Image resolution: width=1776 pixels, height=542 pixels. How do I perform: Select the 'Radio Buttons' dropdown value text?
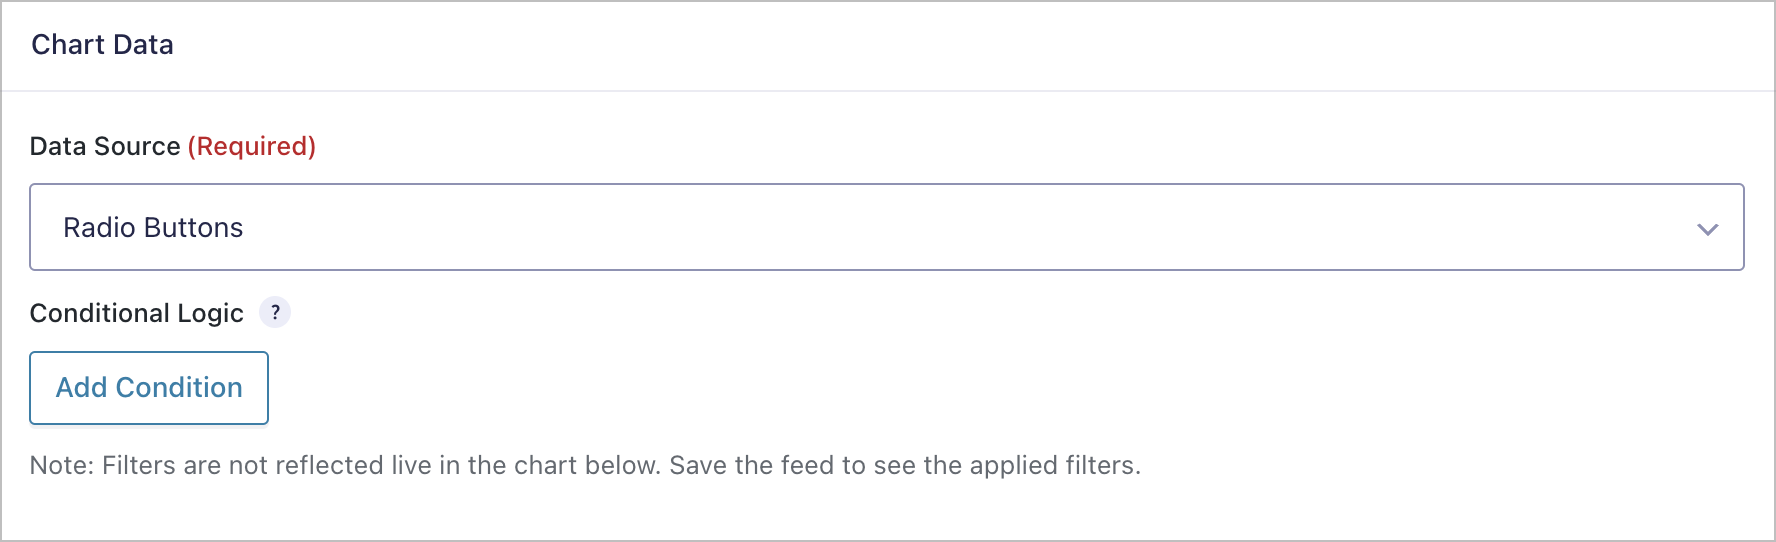153,228
